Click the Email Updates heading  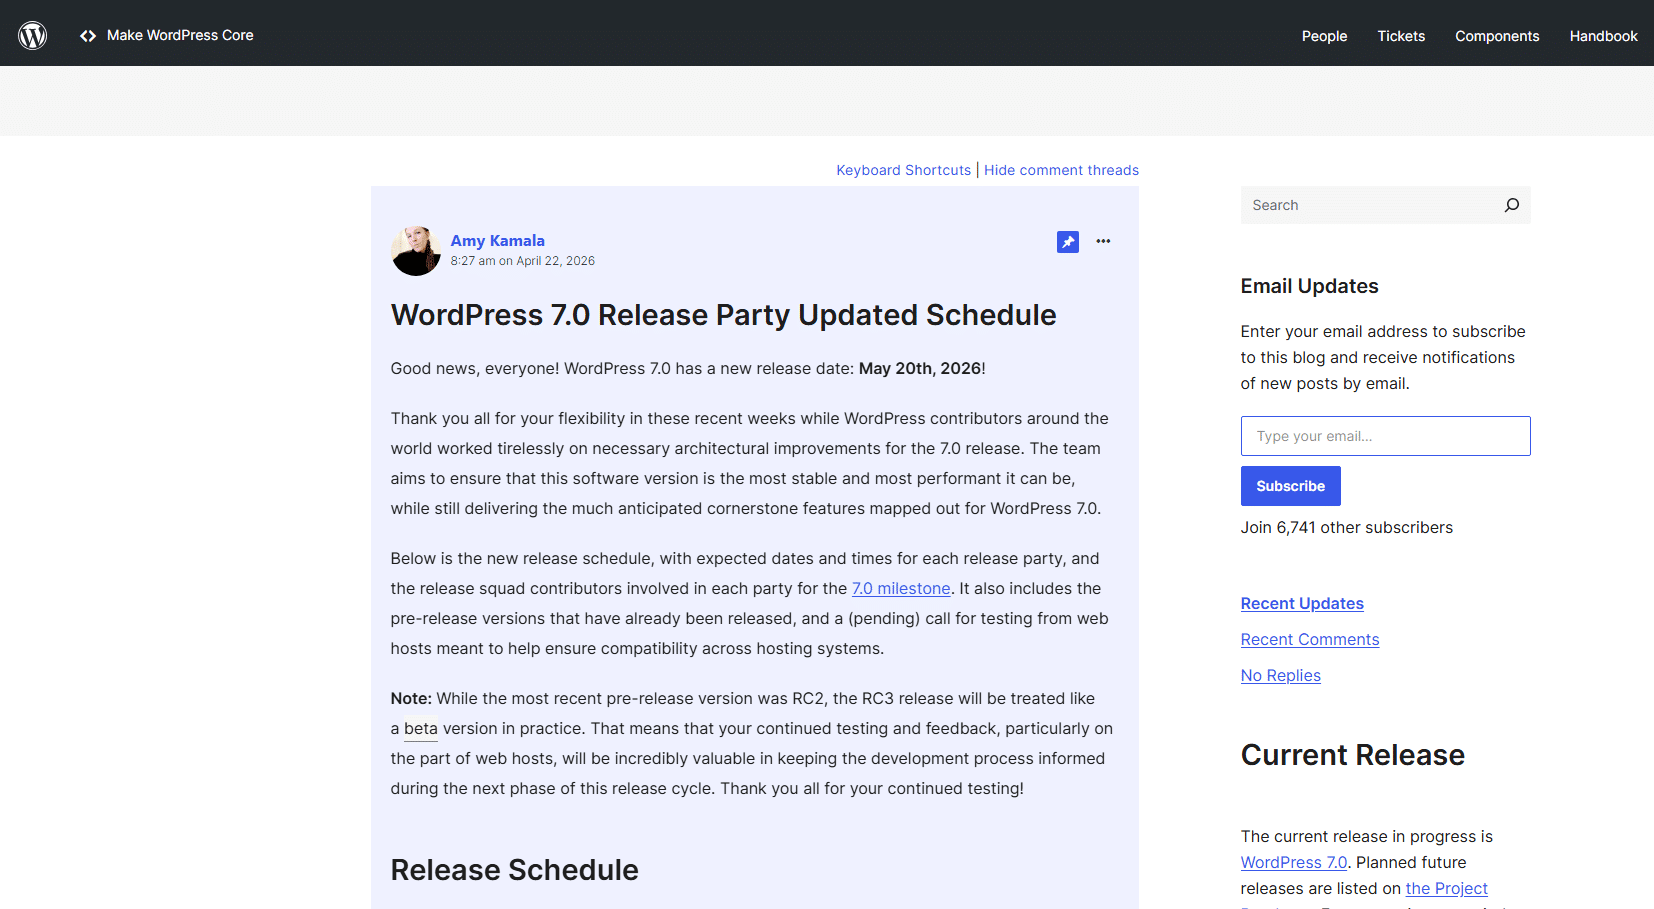click(1309, 286)
